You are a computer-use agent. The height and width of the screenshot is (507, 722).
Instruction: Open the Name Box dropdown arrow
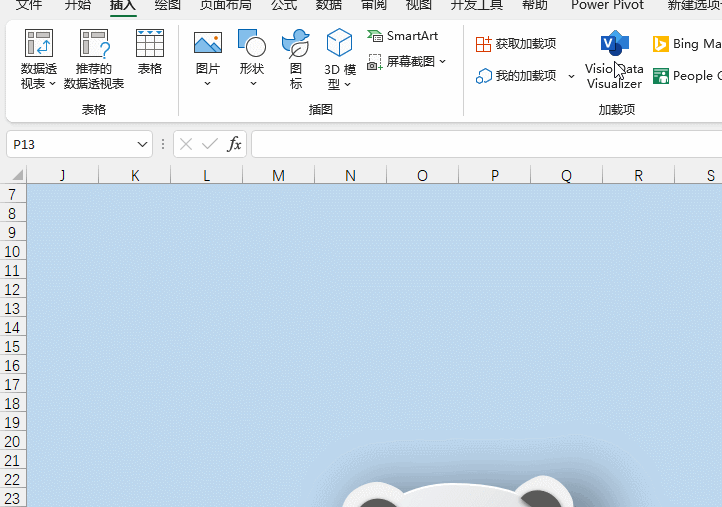tap(142, 145)
